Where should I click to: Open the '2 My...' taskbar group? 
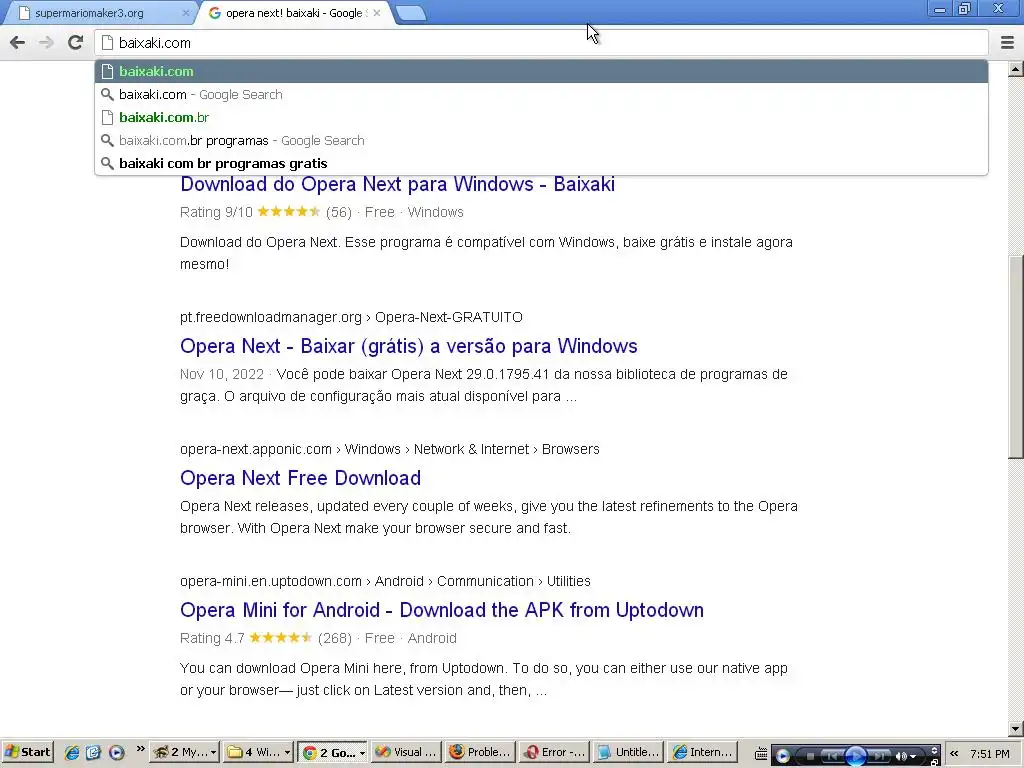point(185,752)
